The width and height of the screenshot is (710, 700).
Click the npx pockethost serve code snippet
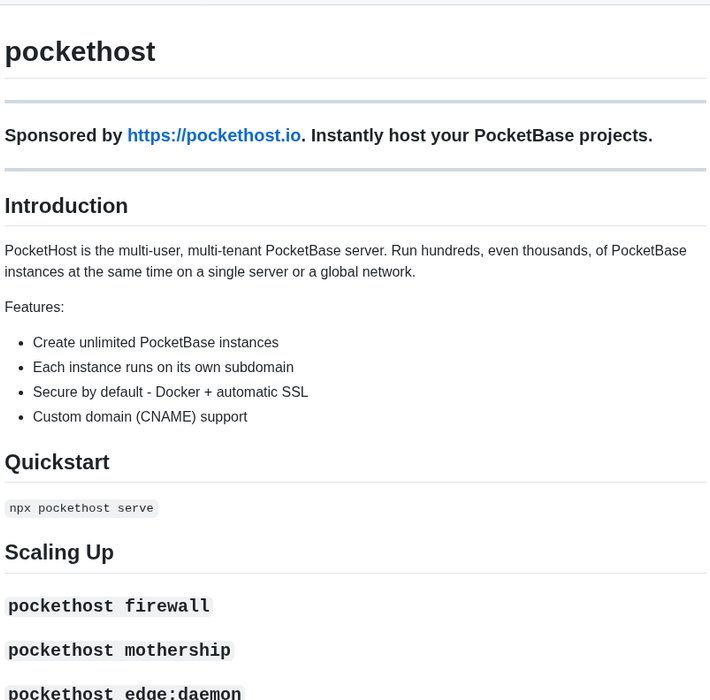[82, 508]
